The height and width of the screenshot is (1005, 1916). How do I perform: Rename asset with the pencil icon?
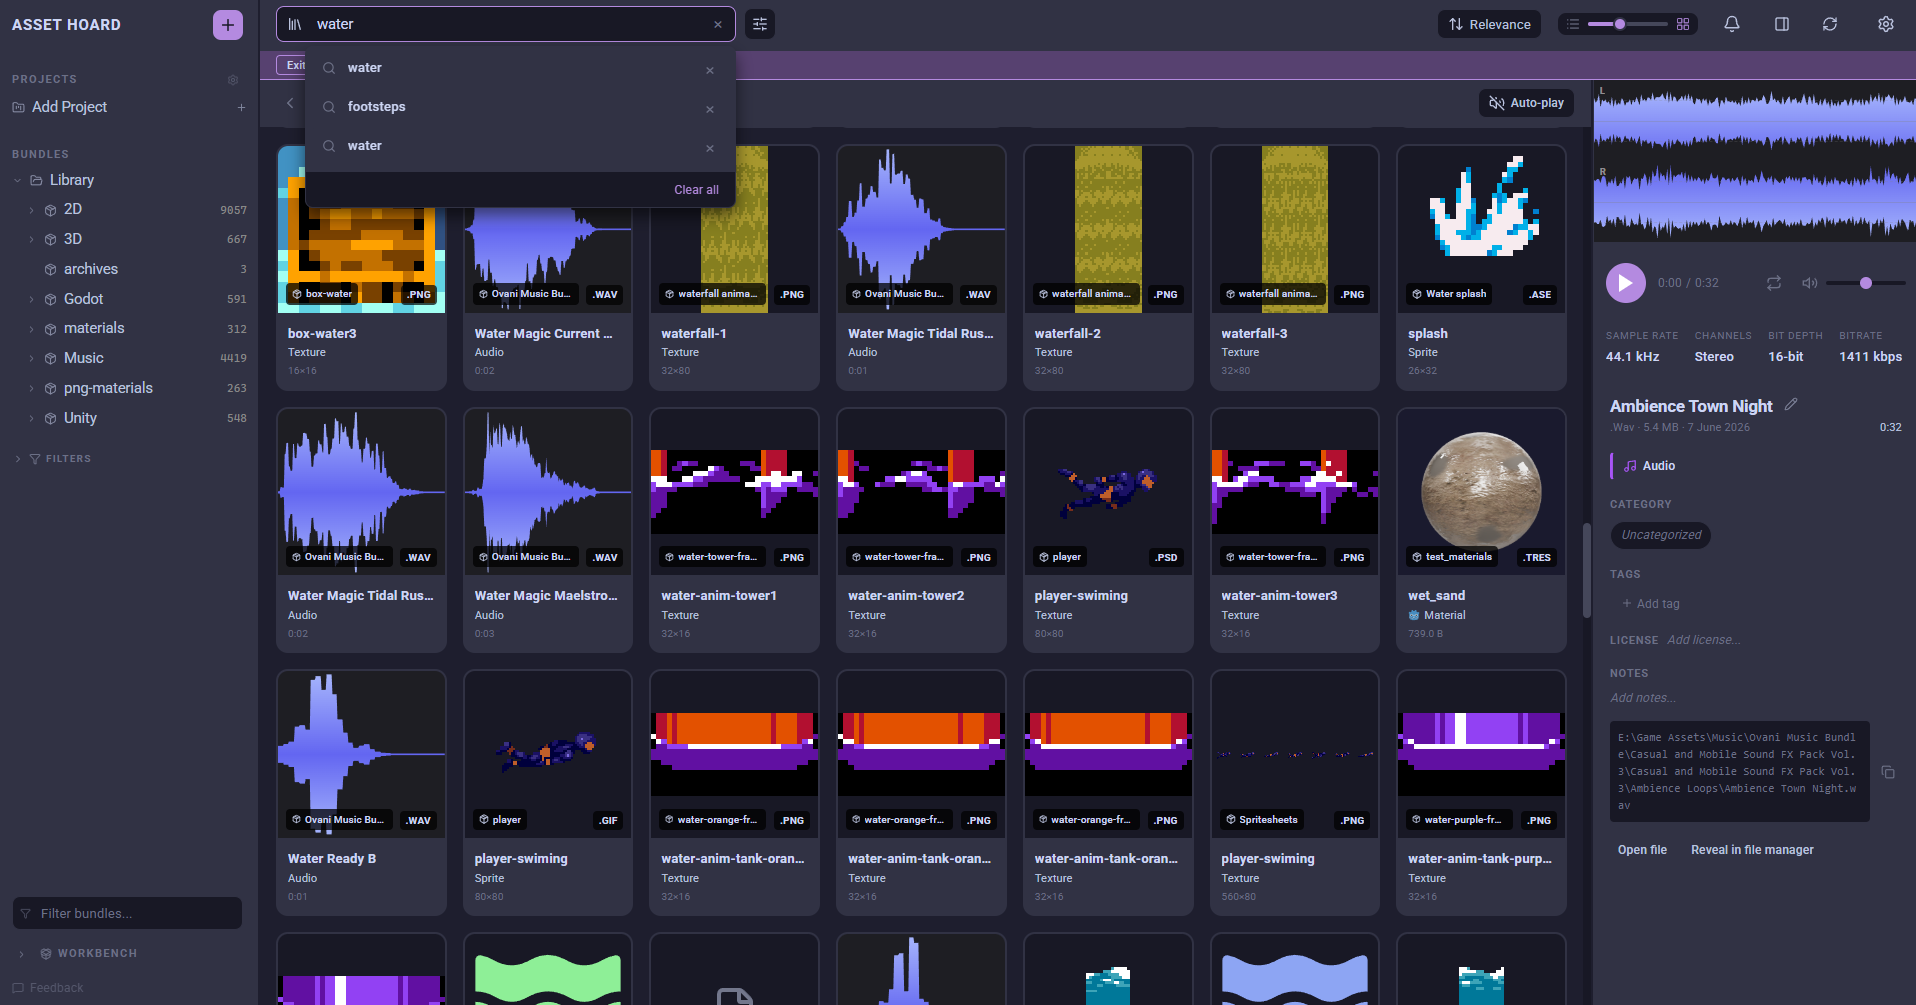[x=1791, y=404]
